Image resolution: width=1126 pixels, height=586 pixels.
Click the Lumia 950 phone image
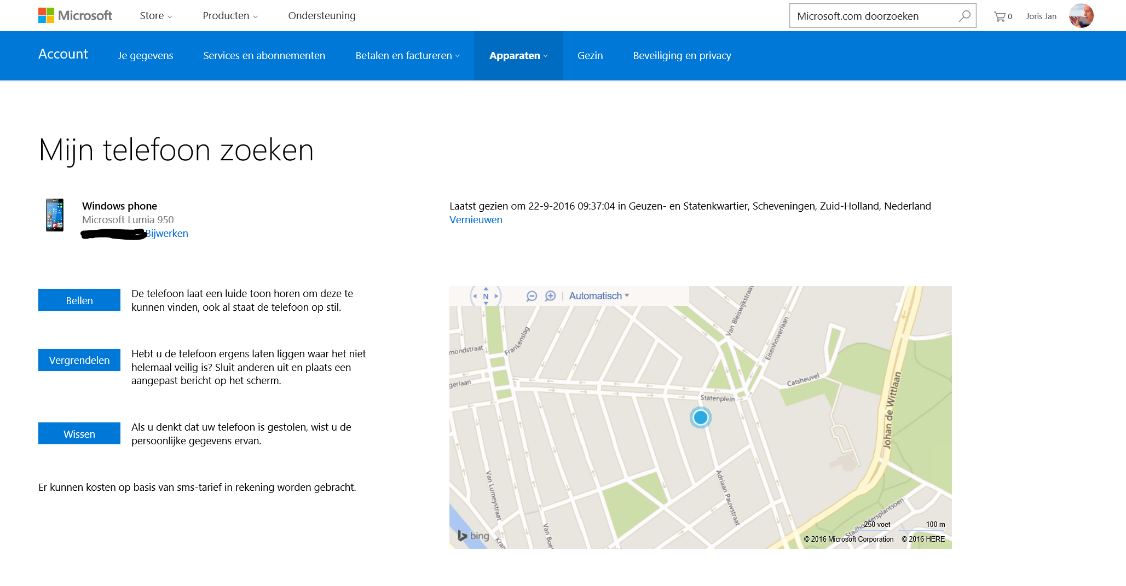pyautogui.click(x=55, y=215)
